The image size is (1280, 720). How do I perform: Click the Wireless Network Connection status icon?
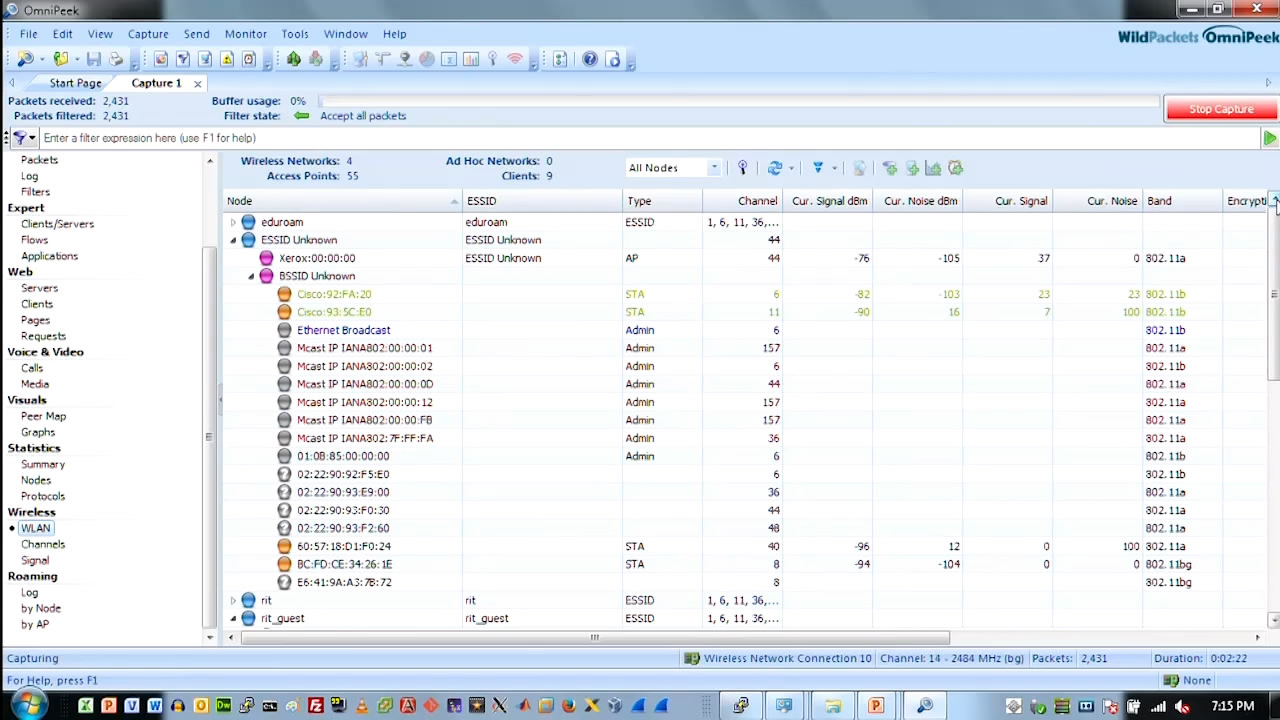(x=691, y=658)
